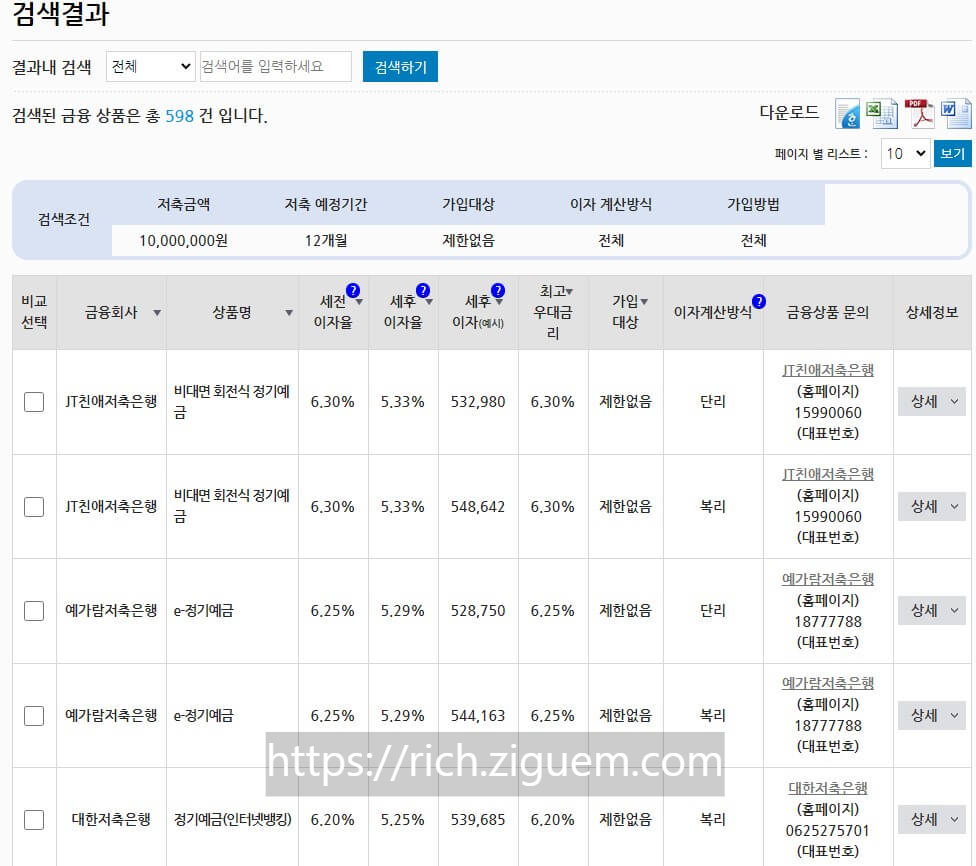976x866 pixels.
Task: Download results as Word document
Action: (955, 113)
